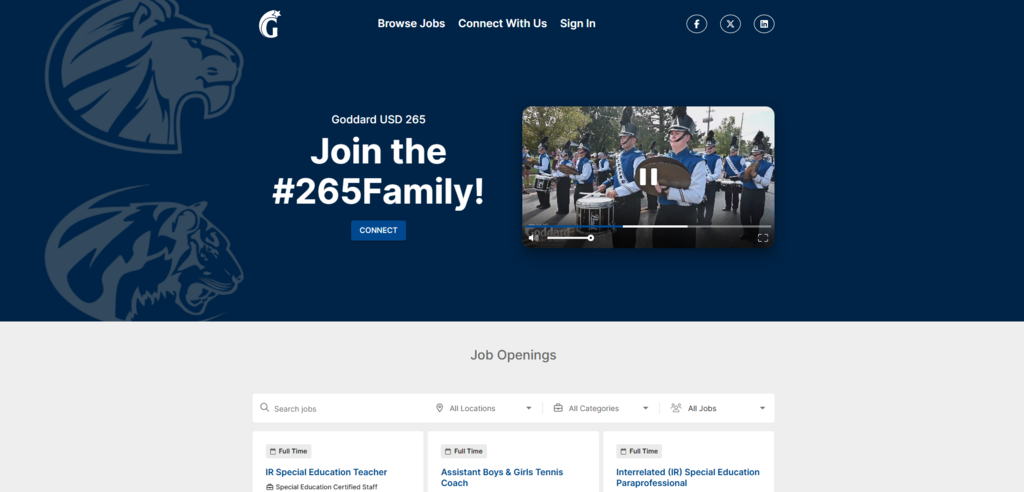Click the briefcase categories icon
This screenshot has width=1024, height=492.
(x=558, y=408)
